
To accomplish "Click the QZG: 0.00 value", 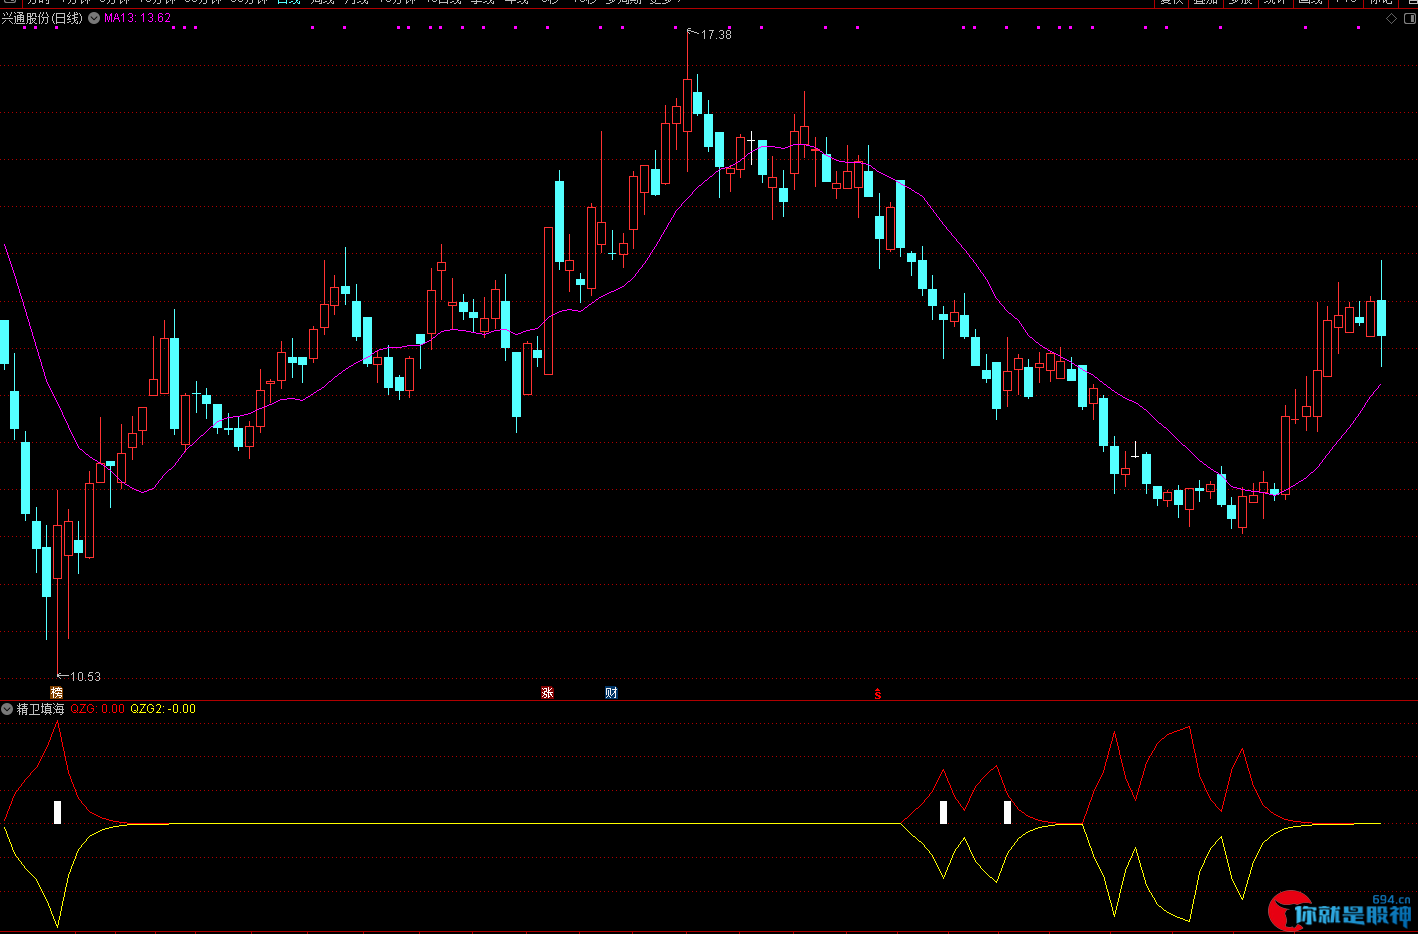I will pyautogui.click(x=98, y=709).
